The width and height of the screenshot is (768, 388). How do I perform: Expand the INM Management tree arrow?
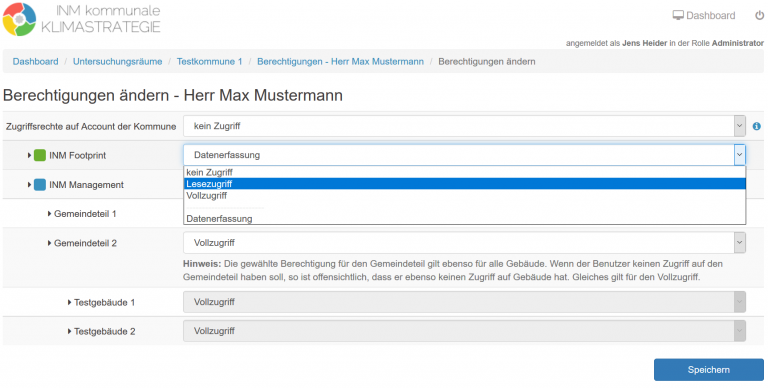coord(29,185)
